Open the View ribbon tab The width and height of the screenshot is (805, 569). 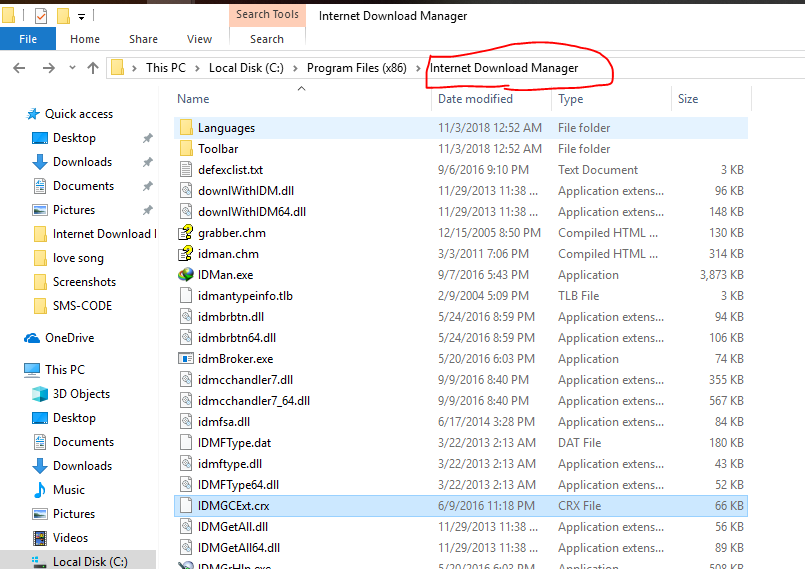(x=199, y=39)
